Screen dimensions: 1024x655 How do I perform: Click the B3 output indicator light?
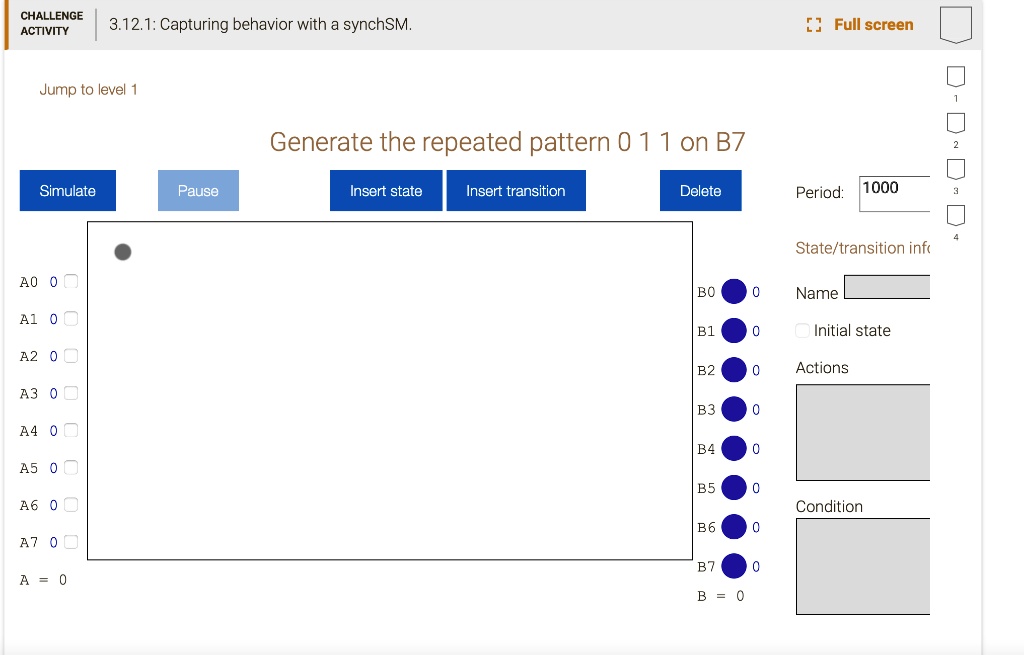pyautogui.click(x=736, y=409)
